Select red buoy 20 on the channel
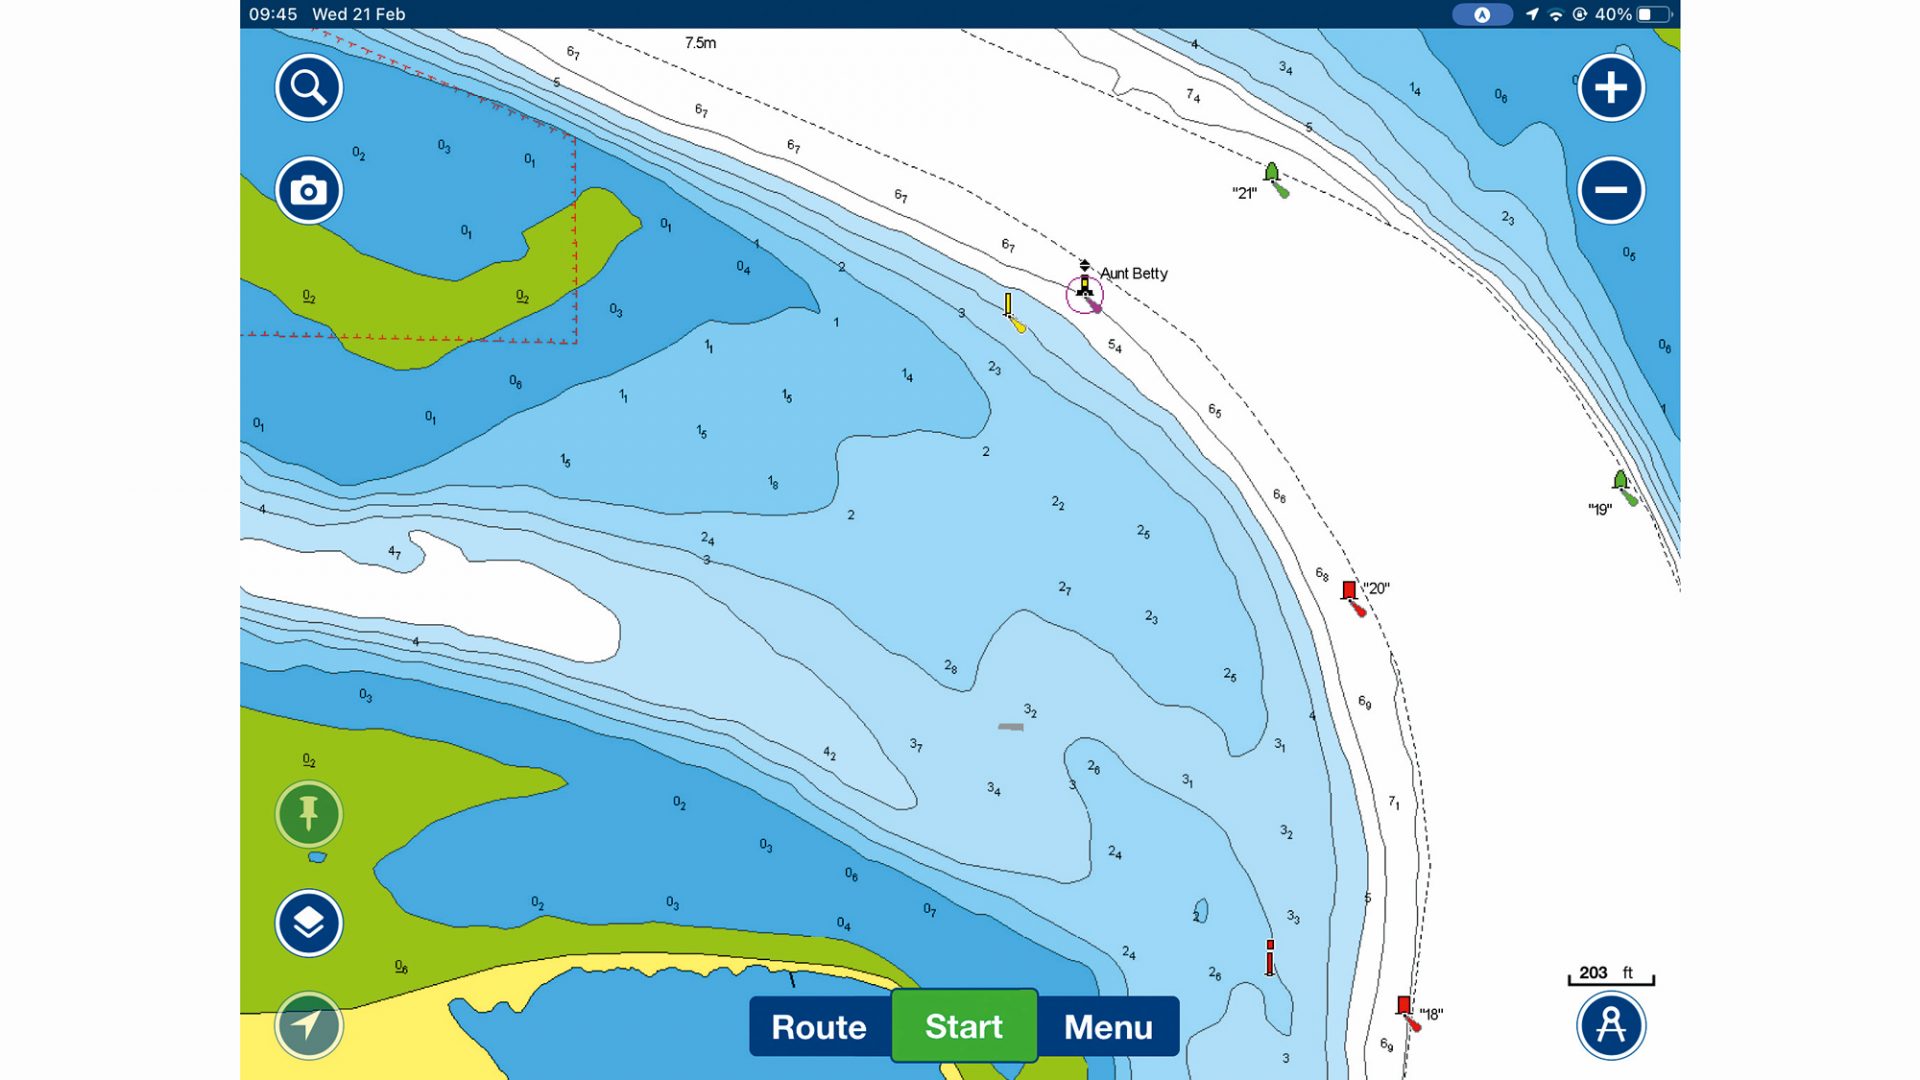Screen dimensions: 1920x1080 click(x=1350, y=590)
